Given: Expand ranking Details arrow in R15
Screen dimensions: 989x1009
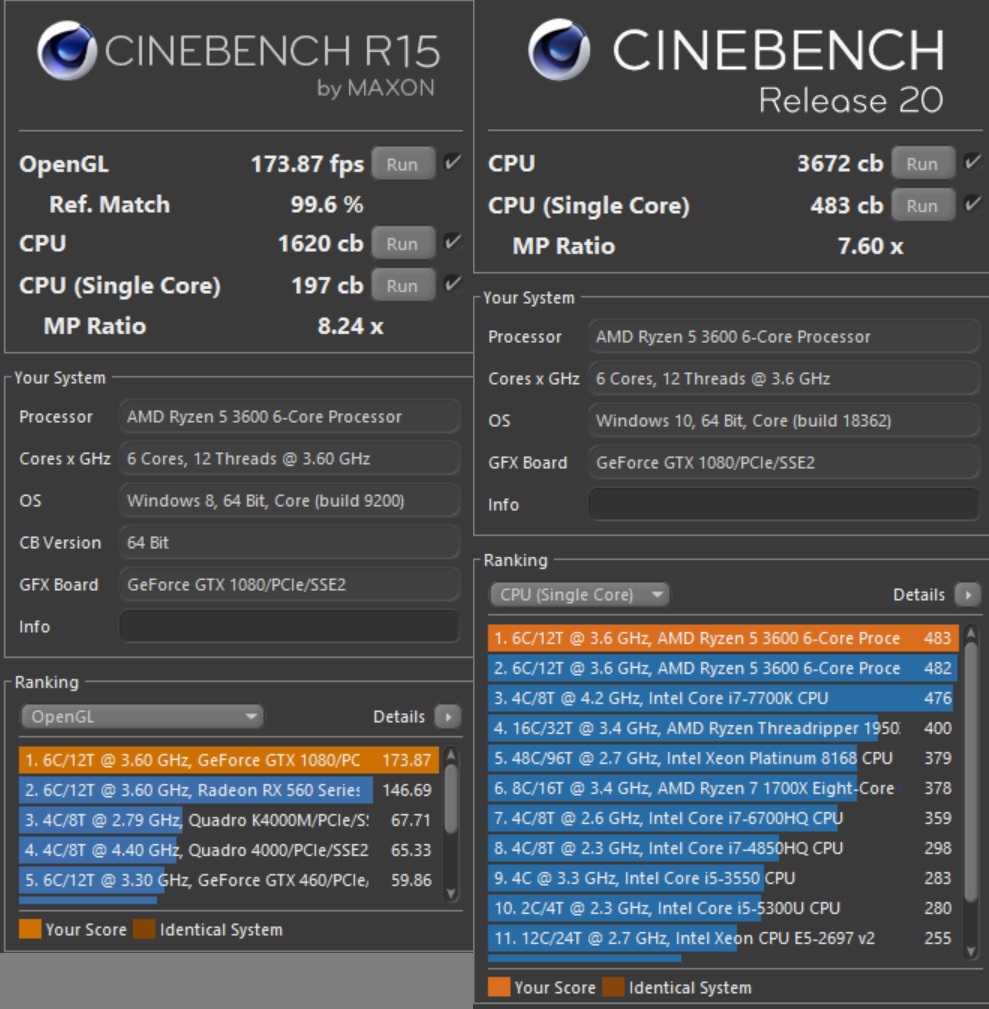Looking at the screenshot, I should click(448, 716).
